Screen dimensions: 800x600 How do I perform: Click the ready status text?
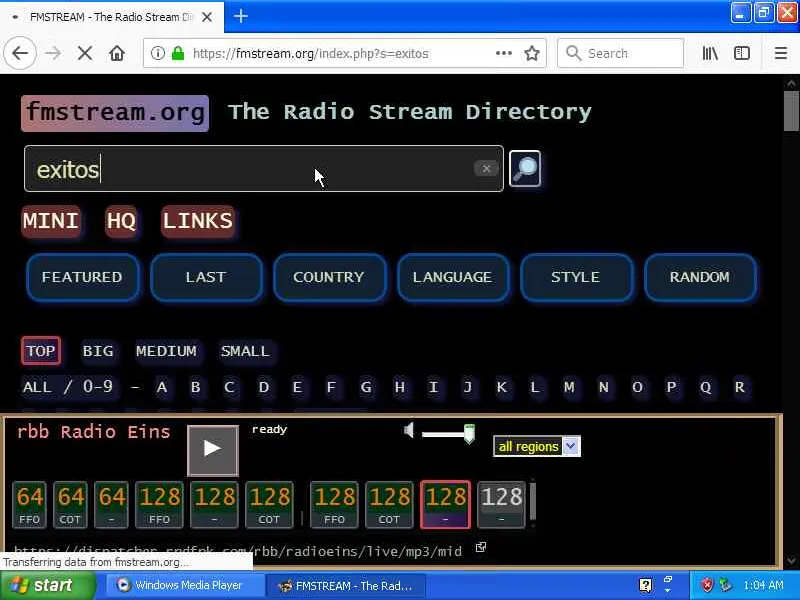pos(269,430)
